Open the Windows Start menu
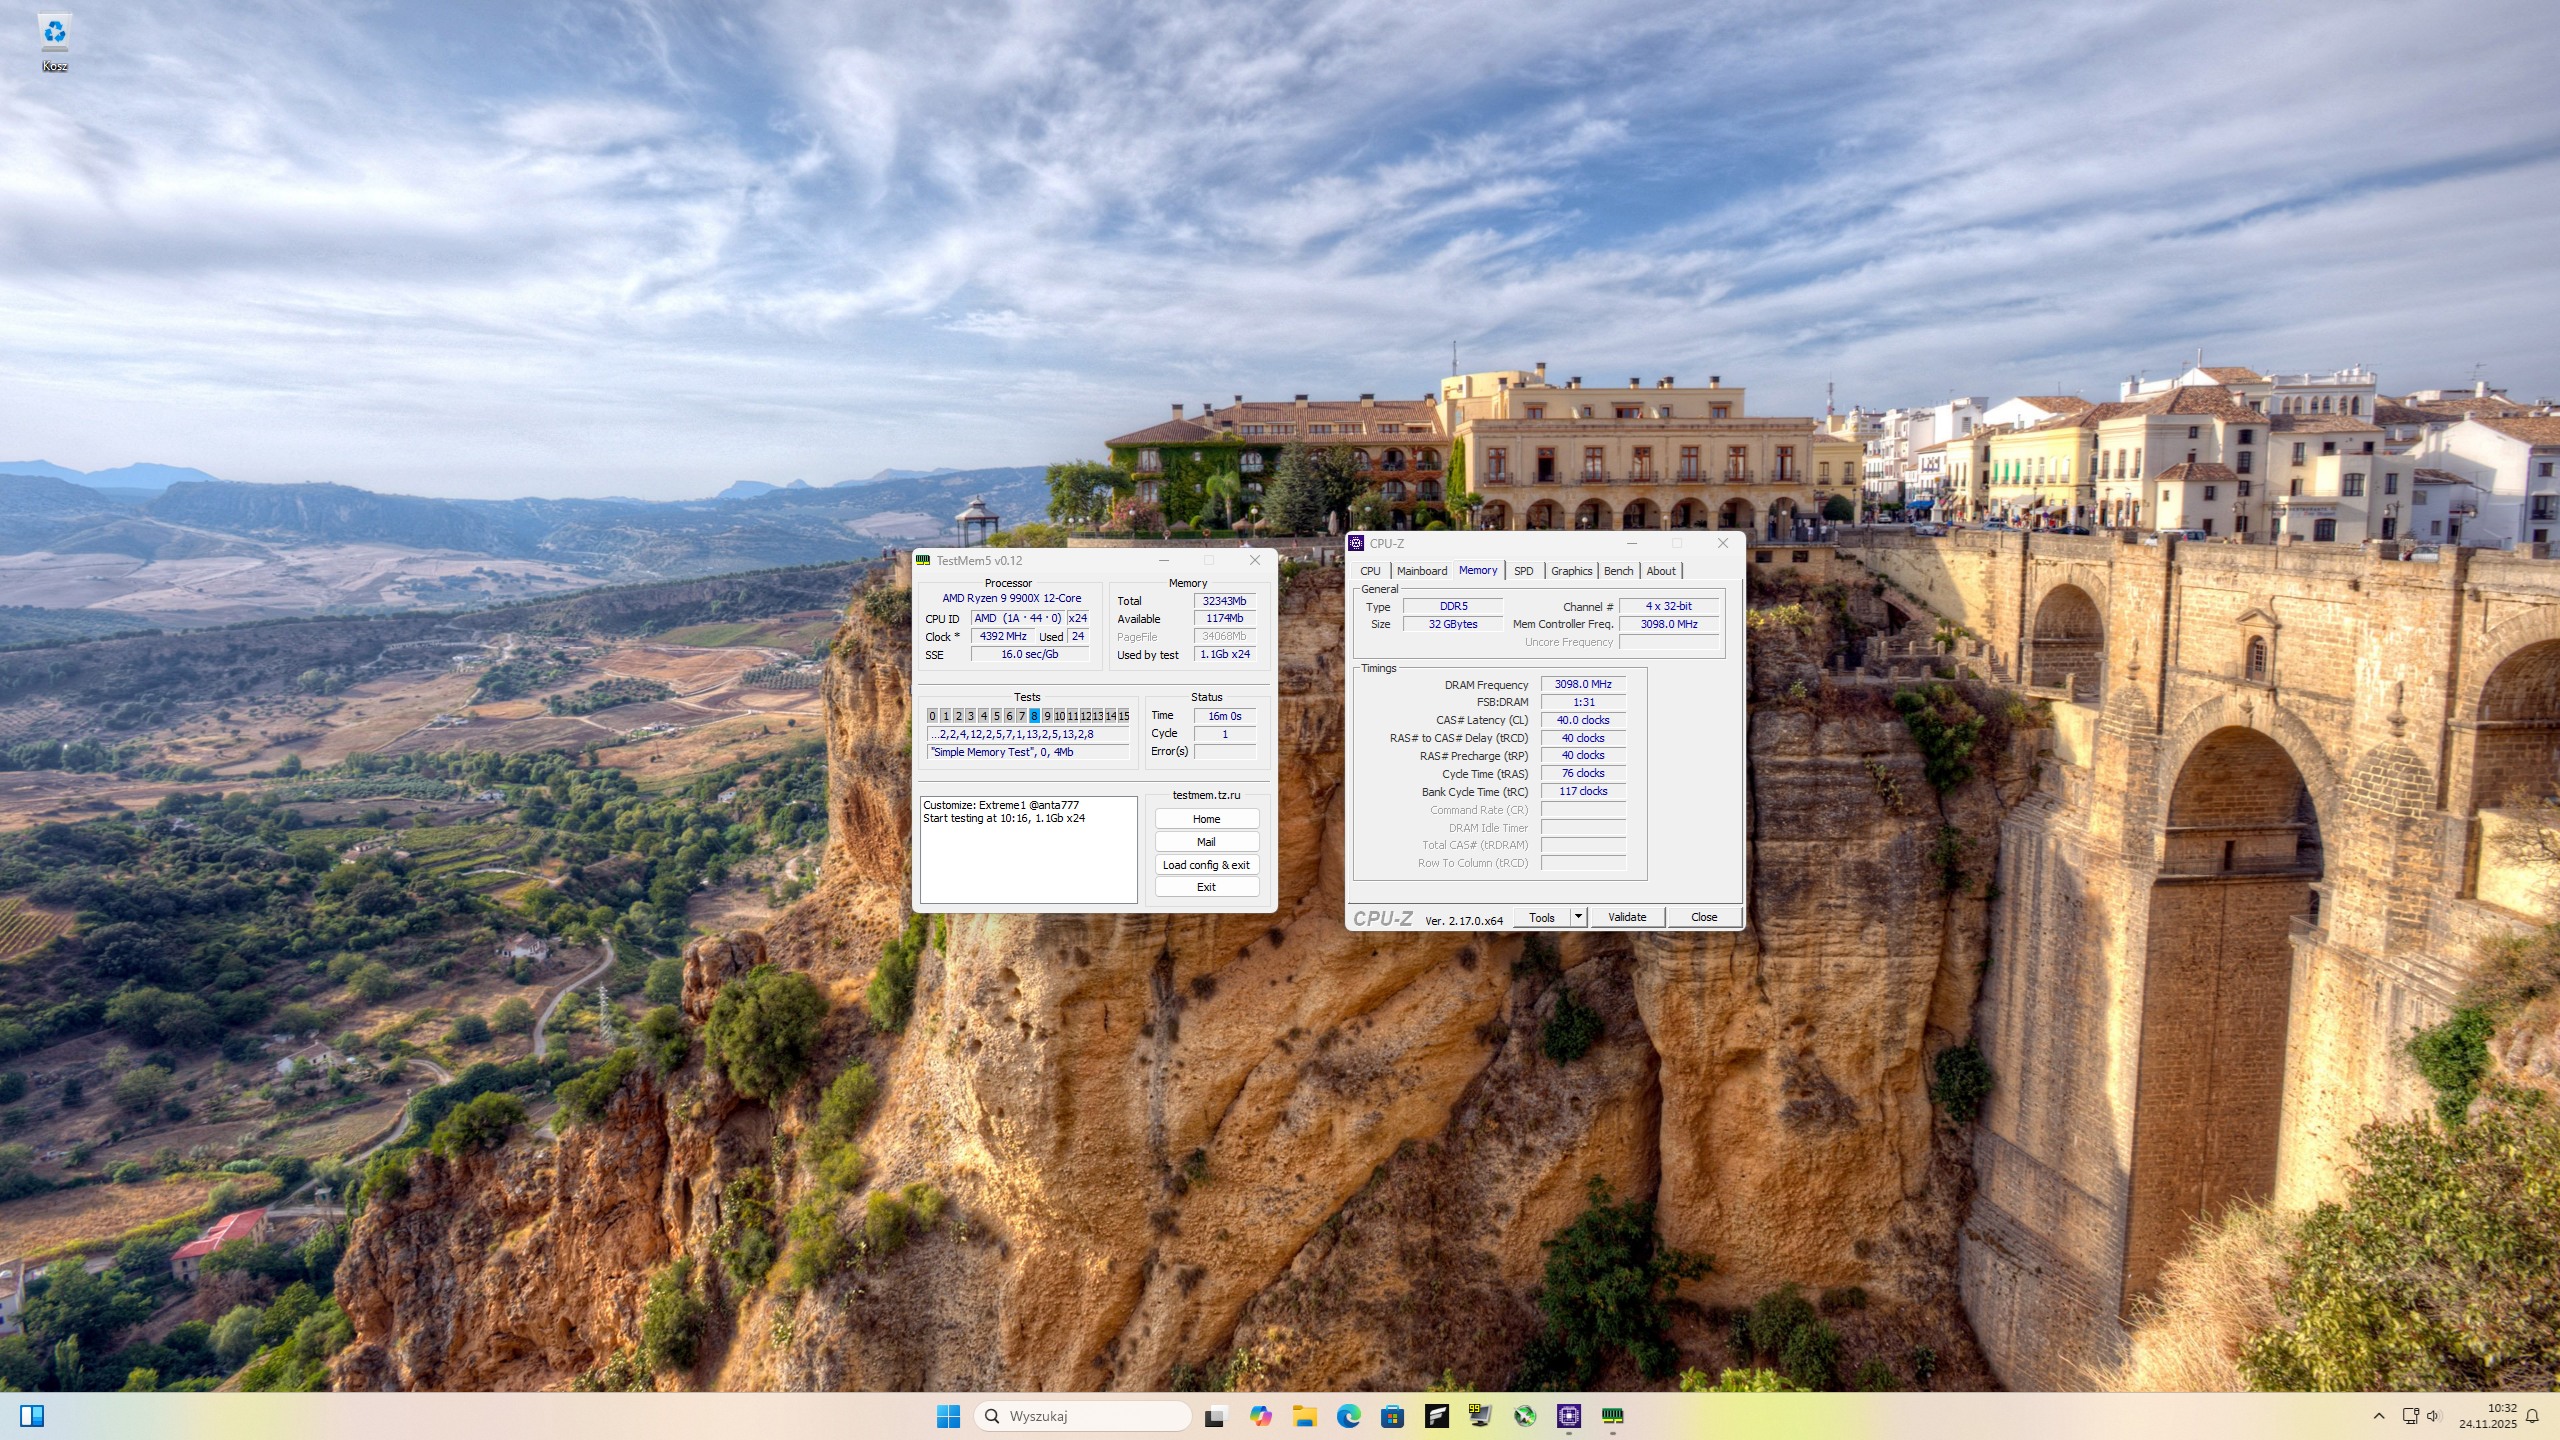Screen dimensions: 2560x1440 948,1416
